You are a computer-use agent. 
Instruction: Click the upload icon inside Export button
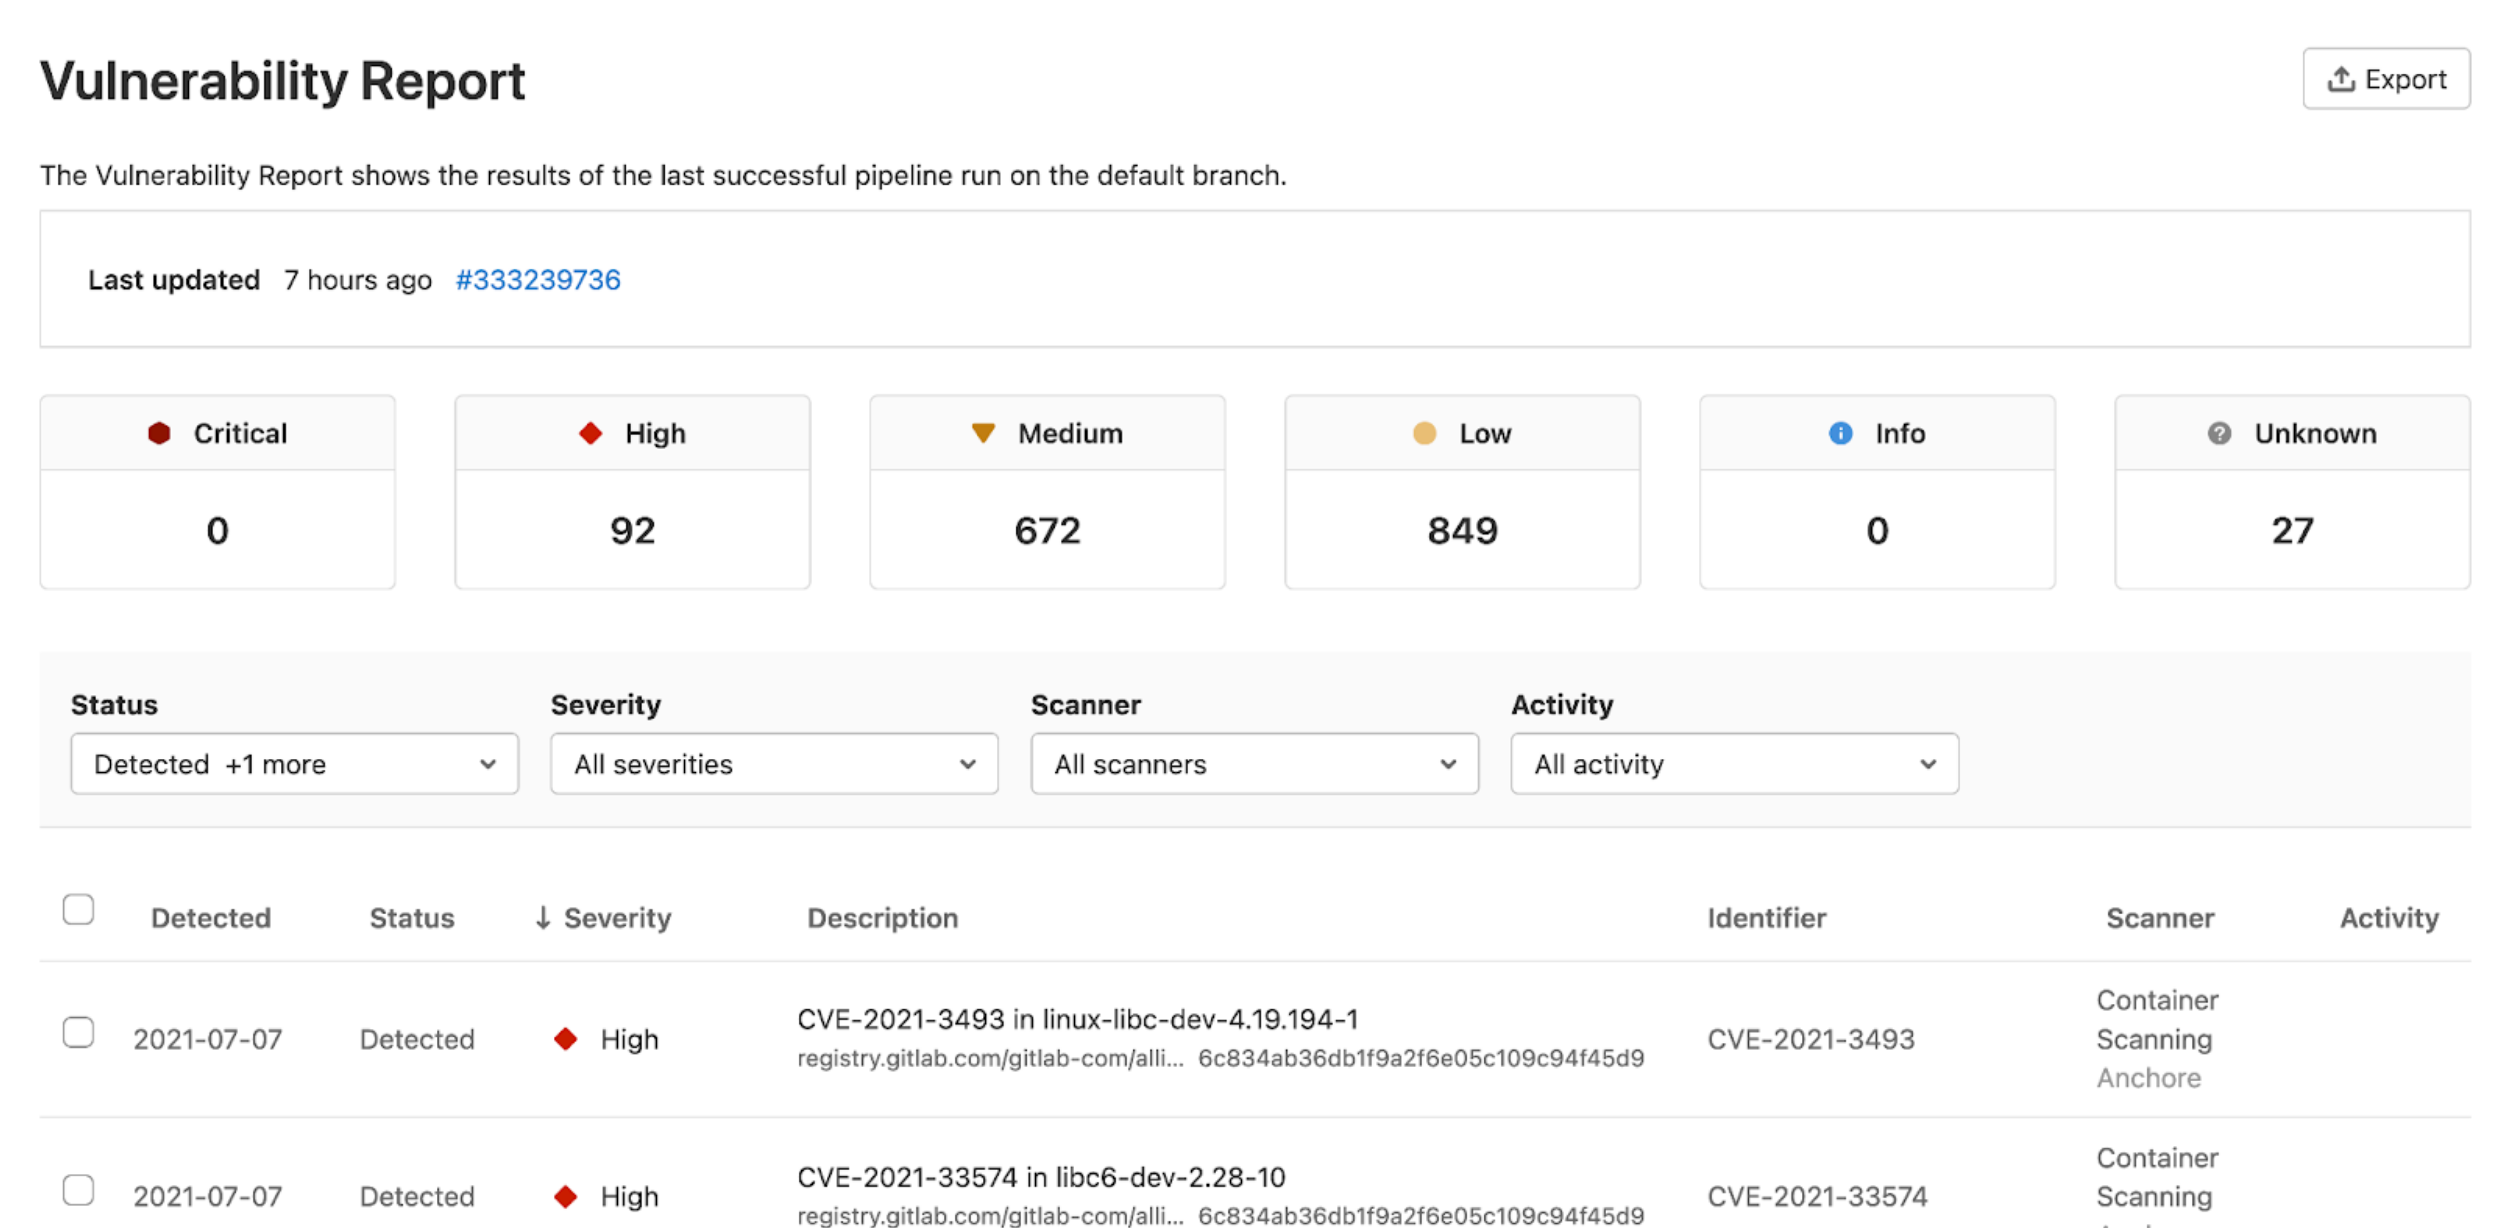coord(2339,78)
